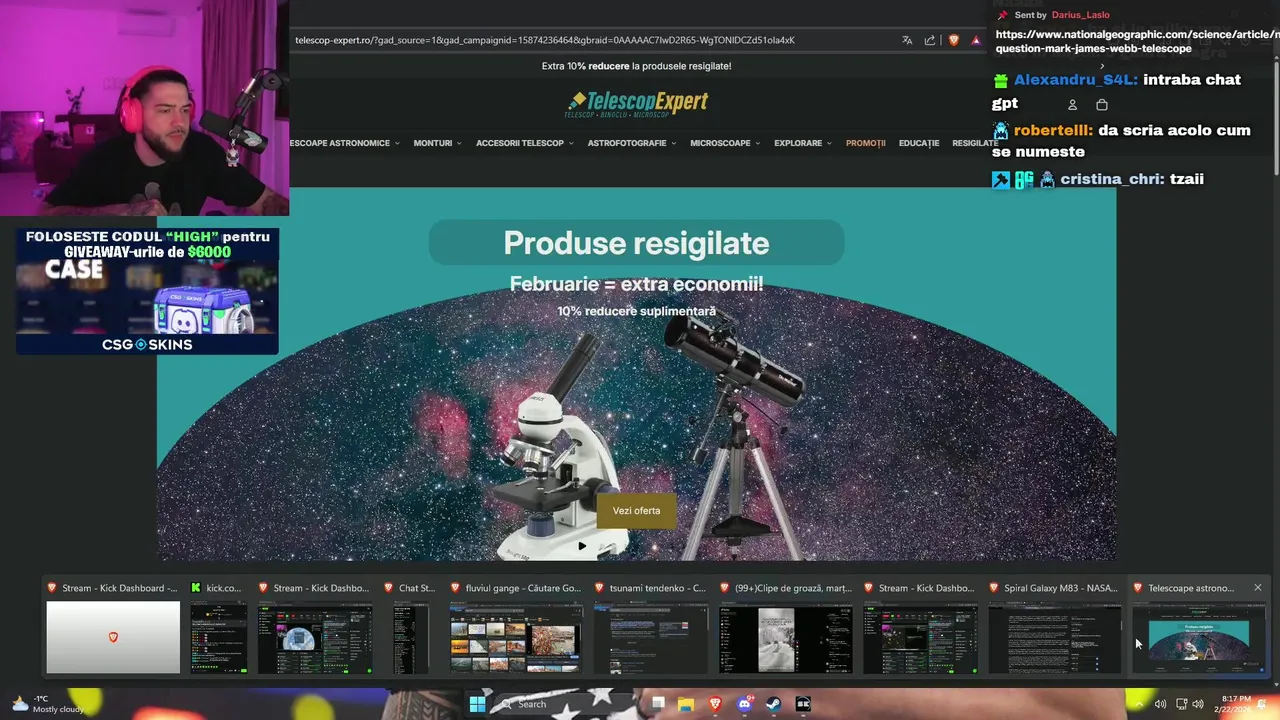Click the 10% reducere suplimentară text
Screen dimensions: 1280x720
[x=636, y=311]
